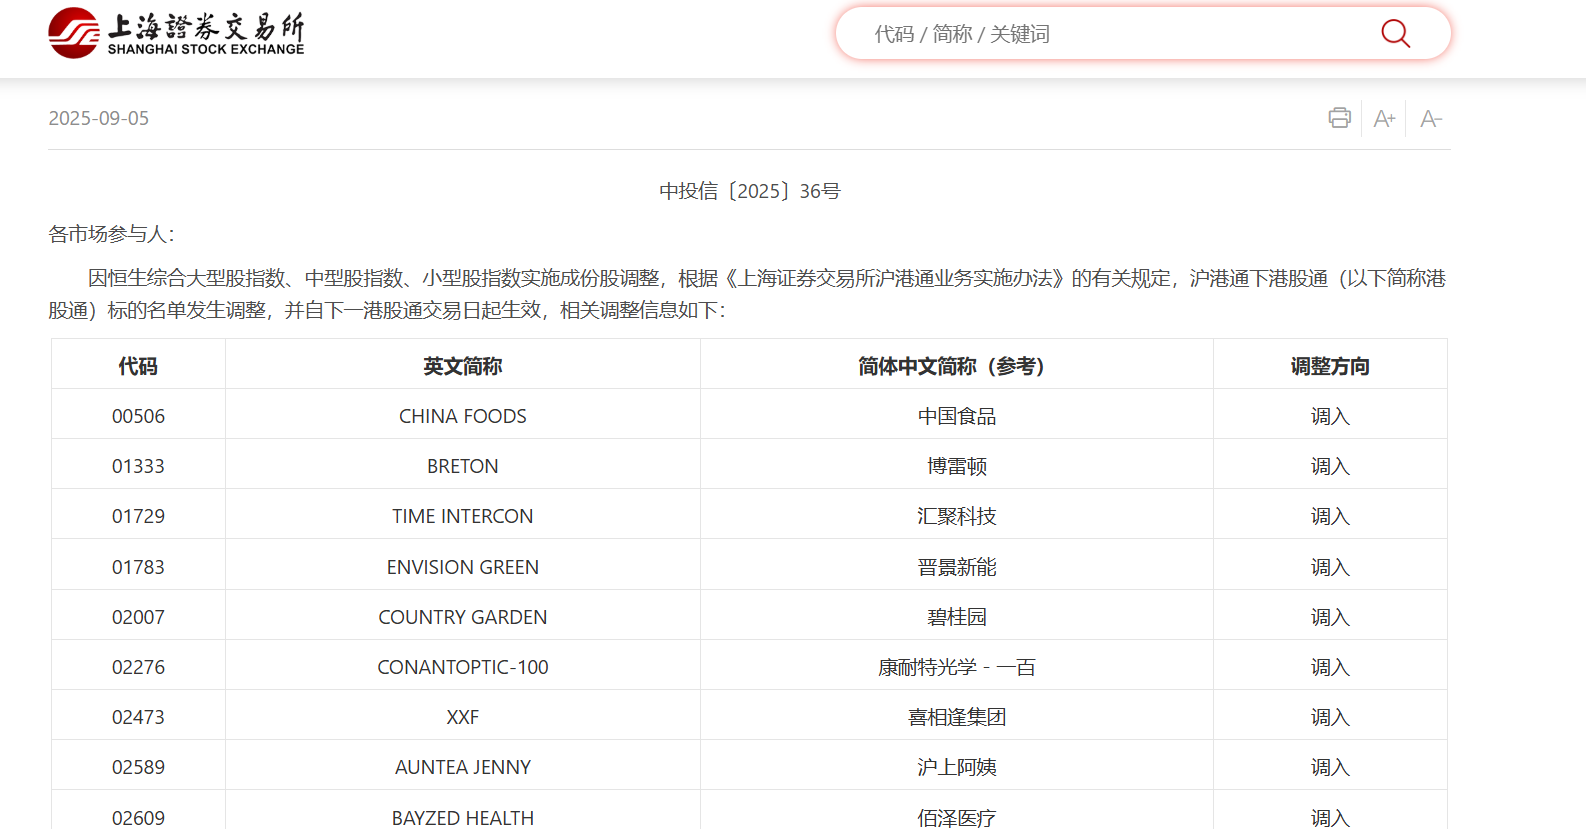Click the Shanghai Stock Exchange logo
The image size is (1586, 829).
click(x=176, y=33)
